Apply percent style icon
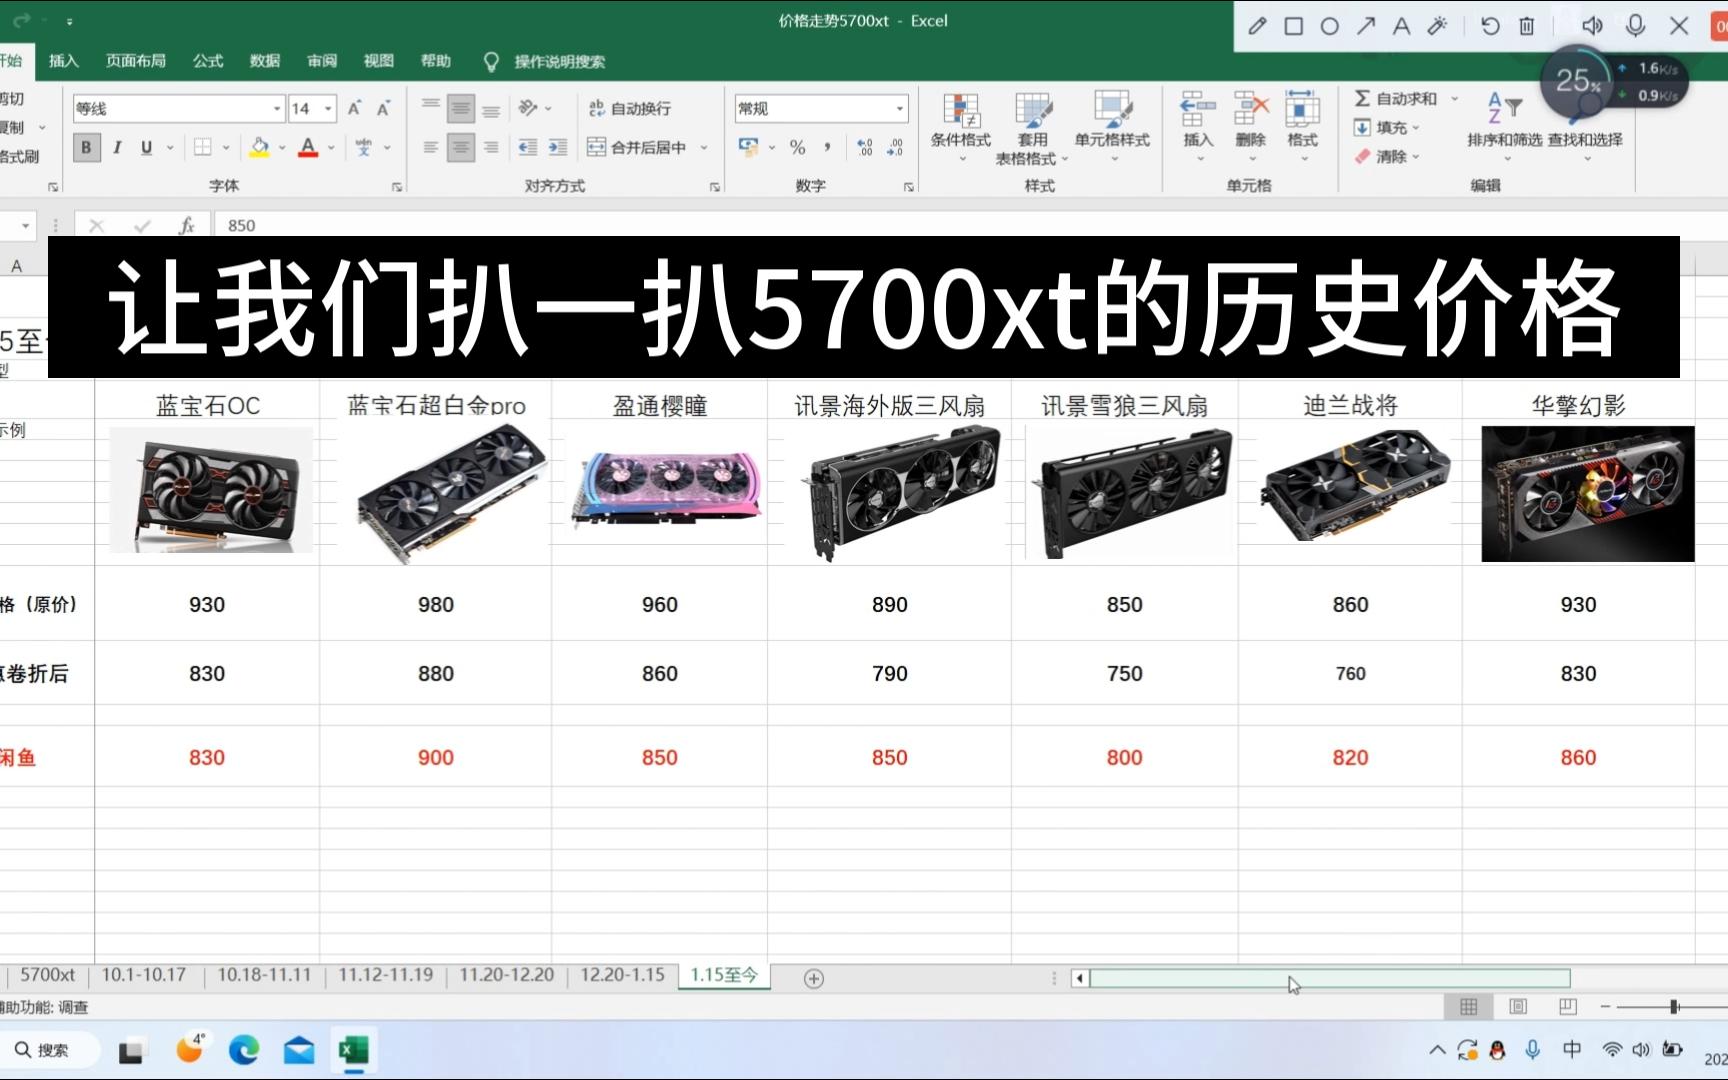 click(797, 148)
